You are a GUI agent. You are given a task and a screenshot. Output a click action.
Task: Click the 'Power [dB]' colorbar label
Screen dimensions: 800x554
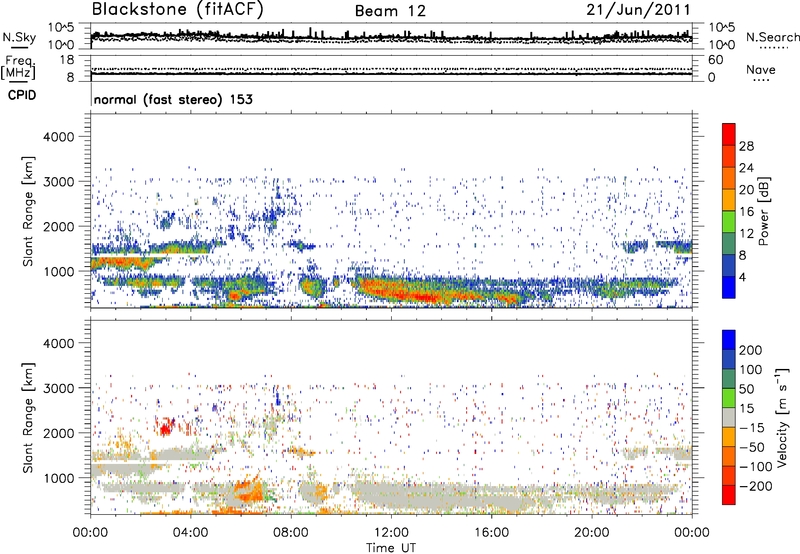pos(764,211)
